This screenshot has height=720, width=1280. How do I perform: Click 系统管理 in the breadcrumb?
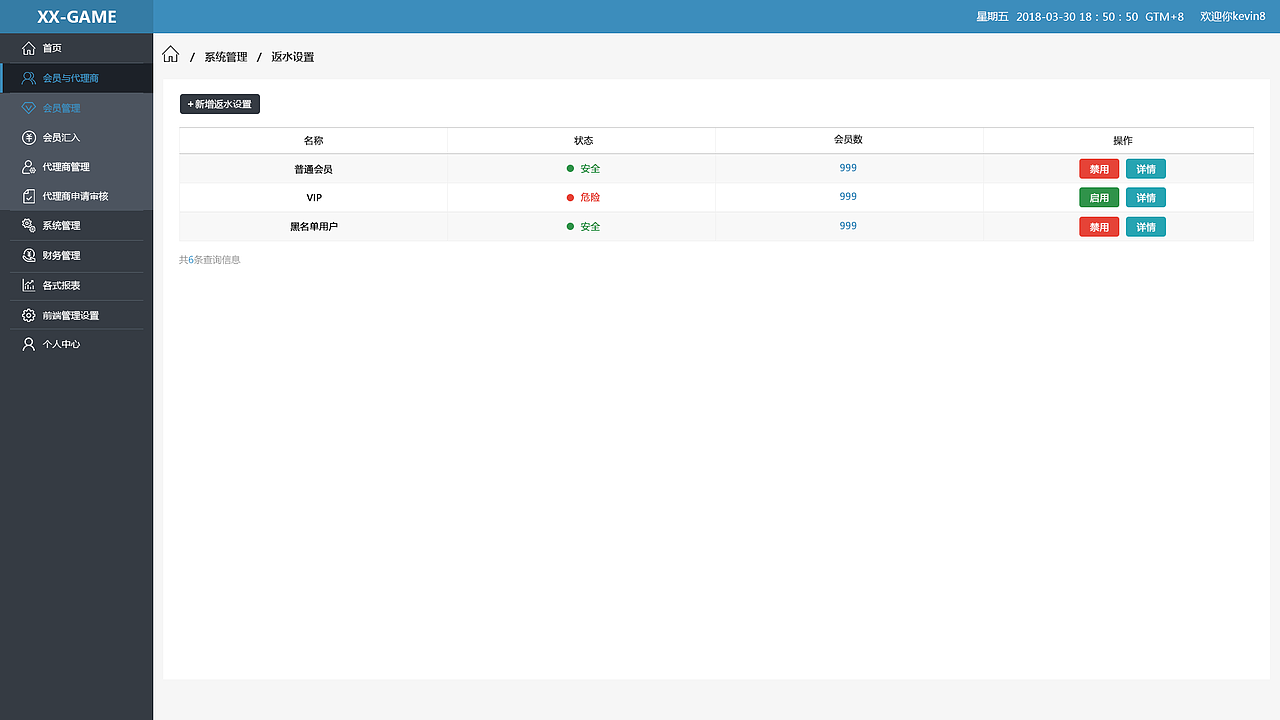pos(226,57)
